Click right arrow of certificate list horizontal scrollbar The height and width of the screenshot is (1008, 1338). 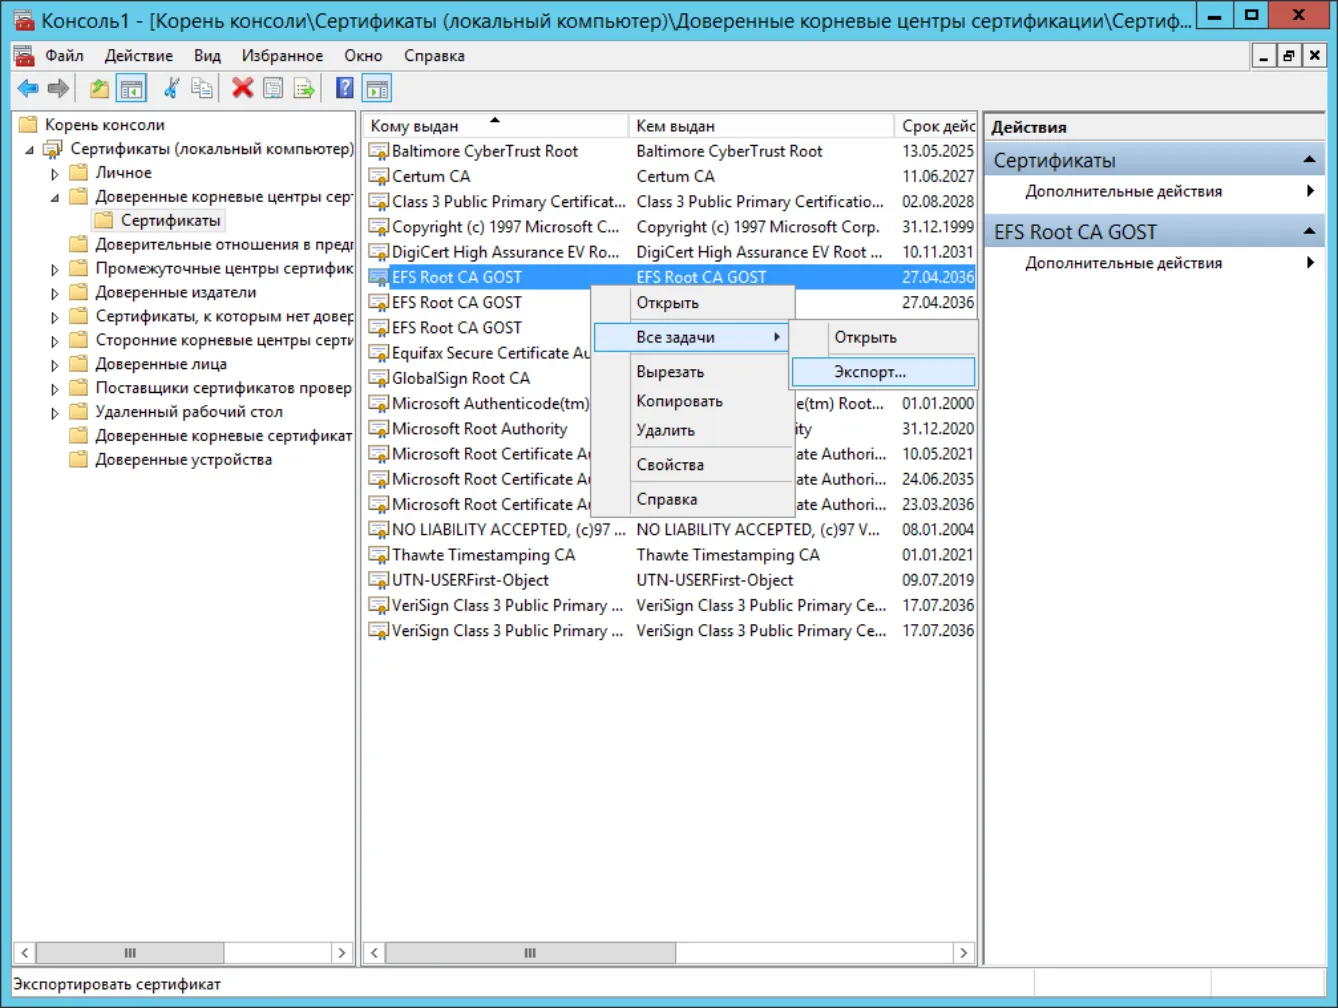point(963,953)
